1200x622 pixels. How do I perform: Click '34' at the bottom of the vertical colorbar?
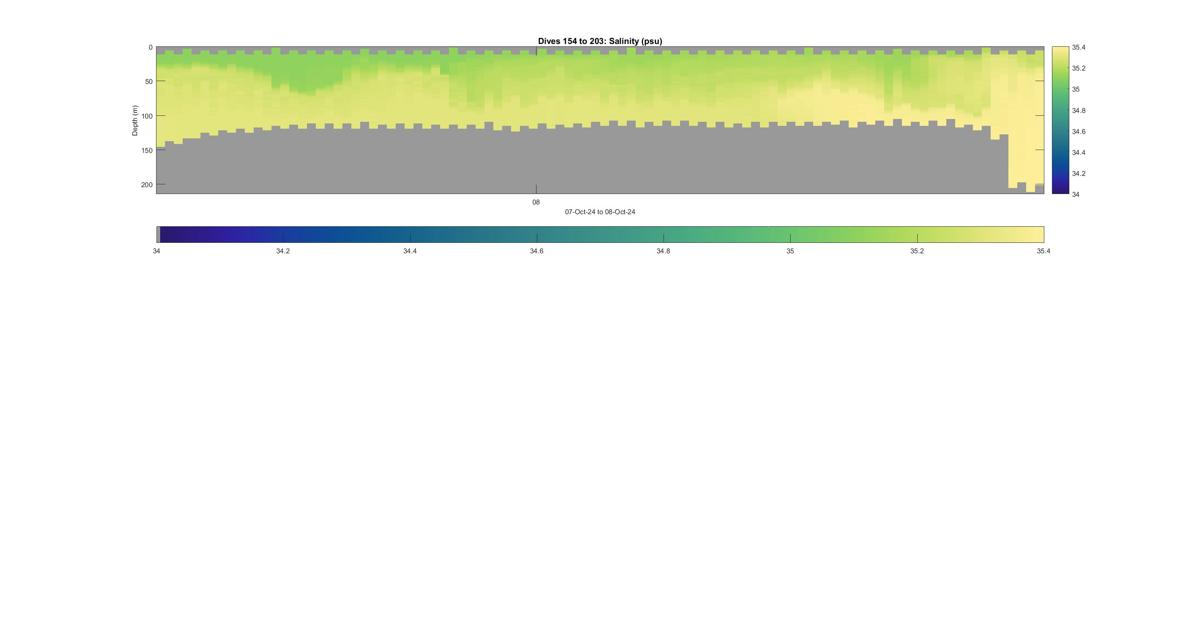[x=1076, y=194]
